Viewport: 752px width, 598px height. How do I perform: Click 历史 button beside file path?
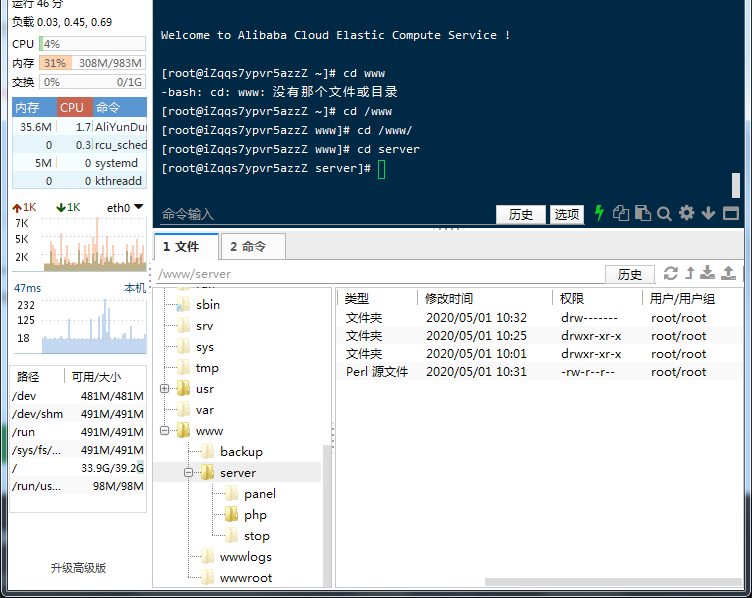tap(629, 274)
